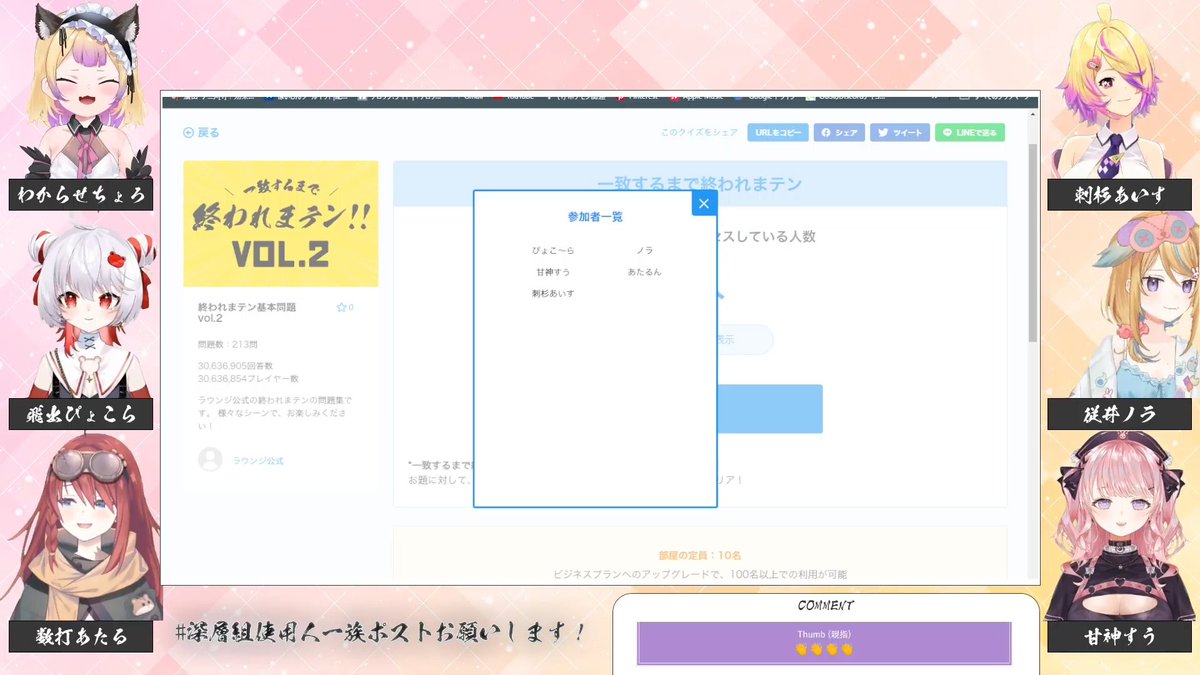Click the quiz title 終われまテン基本問題 vol.2
This screenshot has height=675, width=1200.
pyautogui.click(x=247, y=313)
